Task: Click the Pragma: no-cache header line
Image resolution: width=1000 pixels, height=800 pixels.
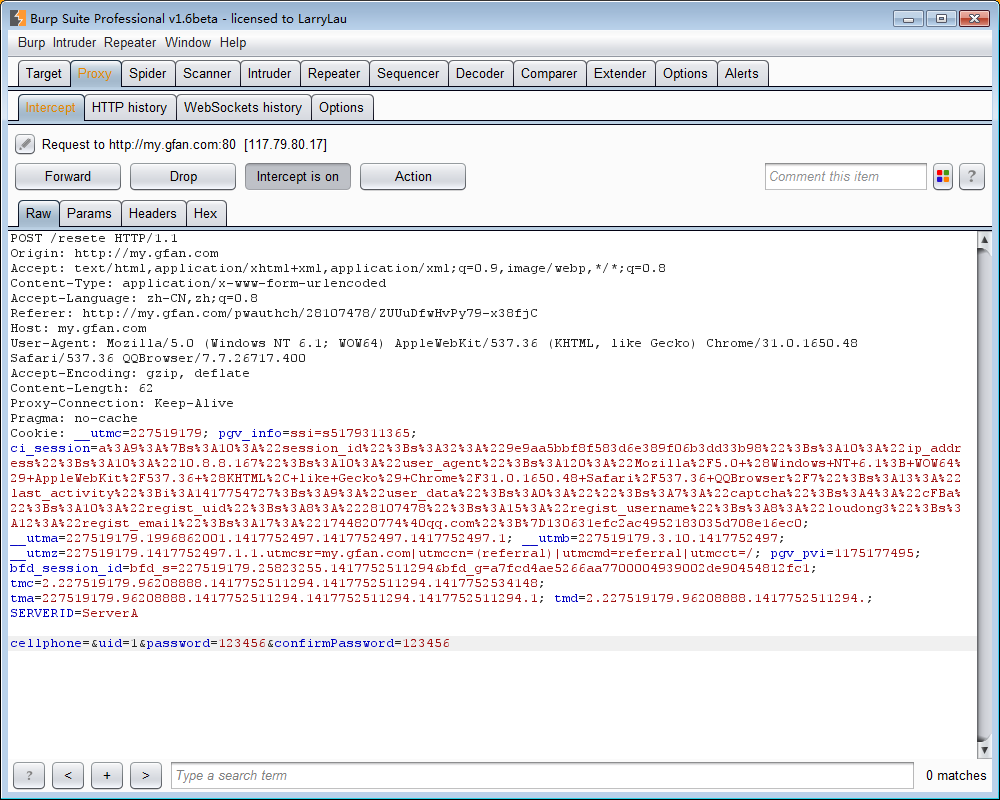Action: tap(74, 418)
